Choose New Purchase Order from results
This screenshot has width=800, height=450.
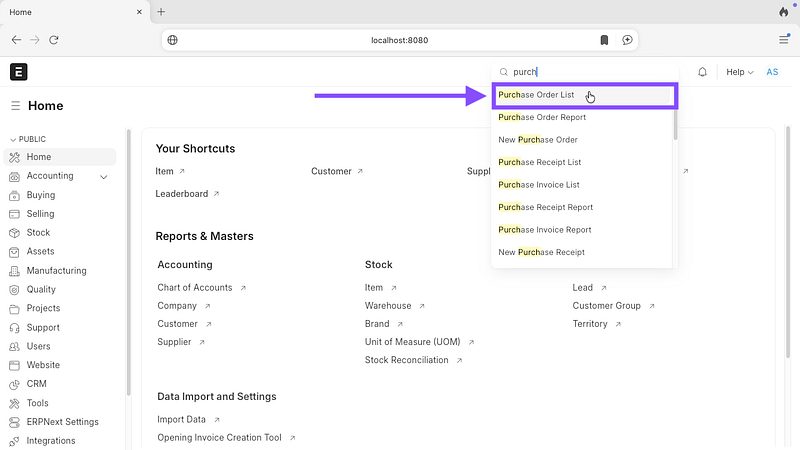[x=538, y=140]
